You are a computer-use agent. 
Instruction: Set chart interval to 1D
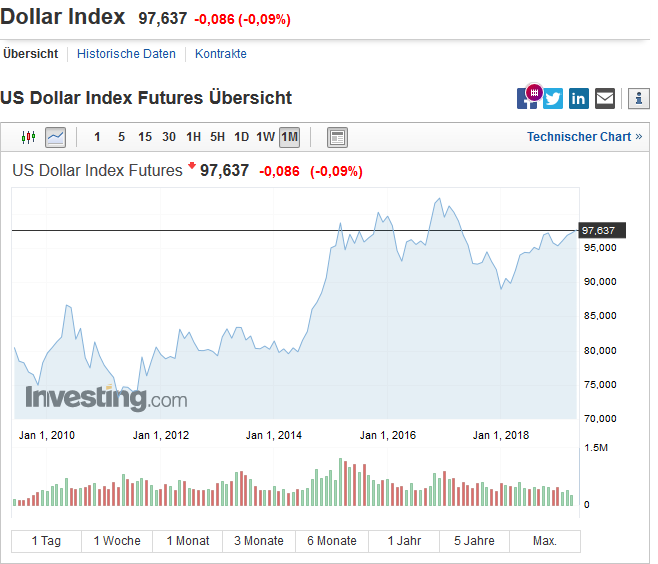click(241, 137)
